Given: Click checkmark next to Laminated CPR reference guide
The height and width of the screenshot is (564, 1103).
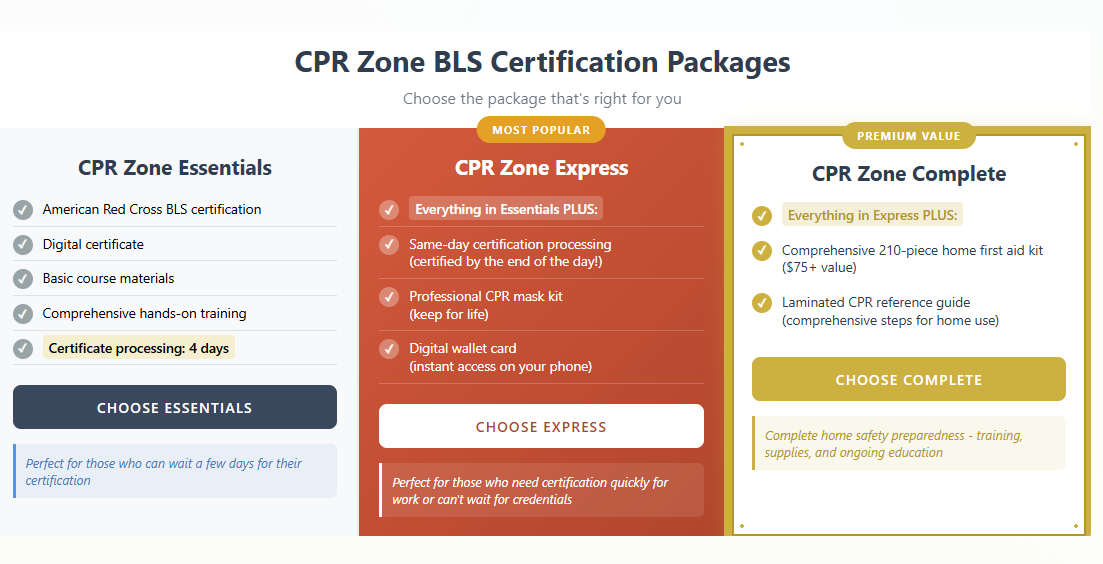Looking at the screenshot, I should (762, 303).
